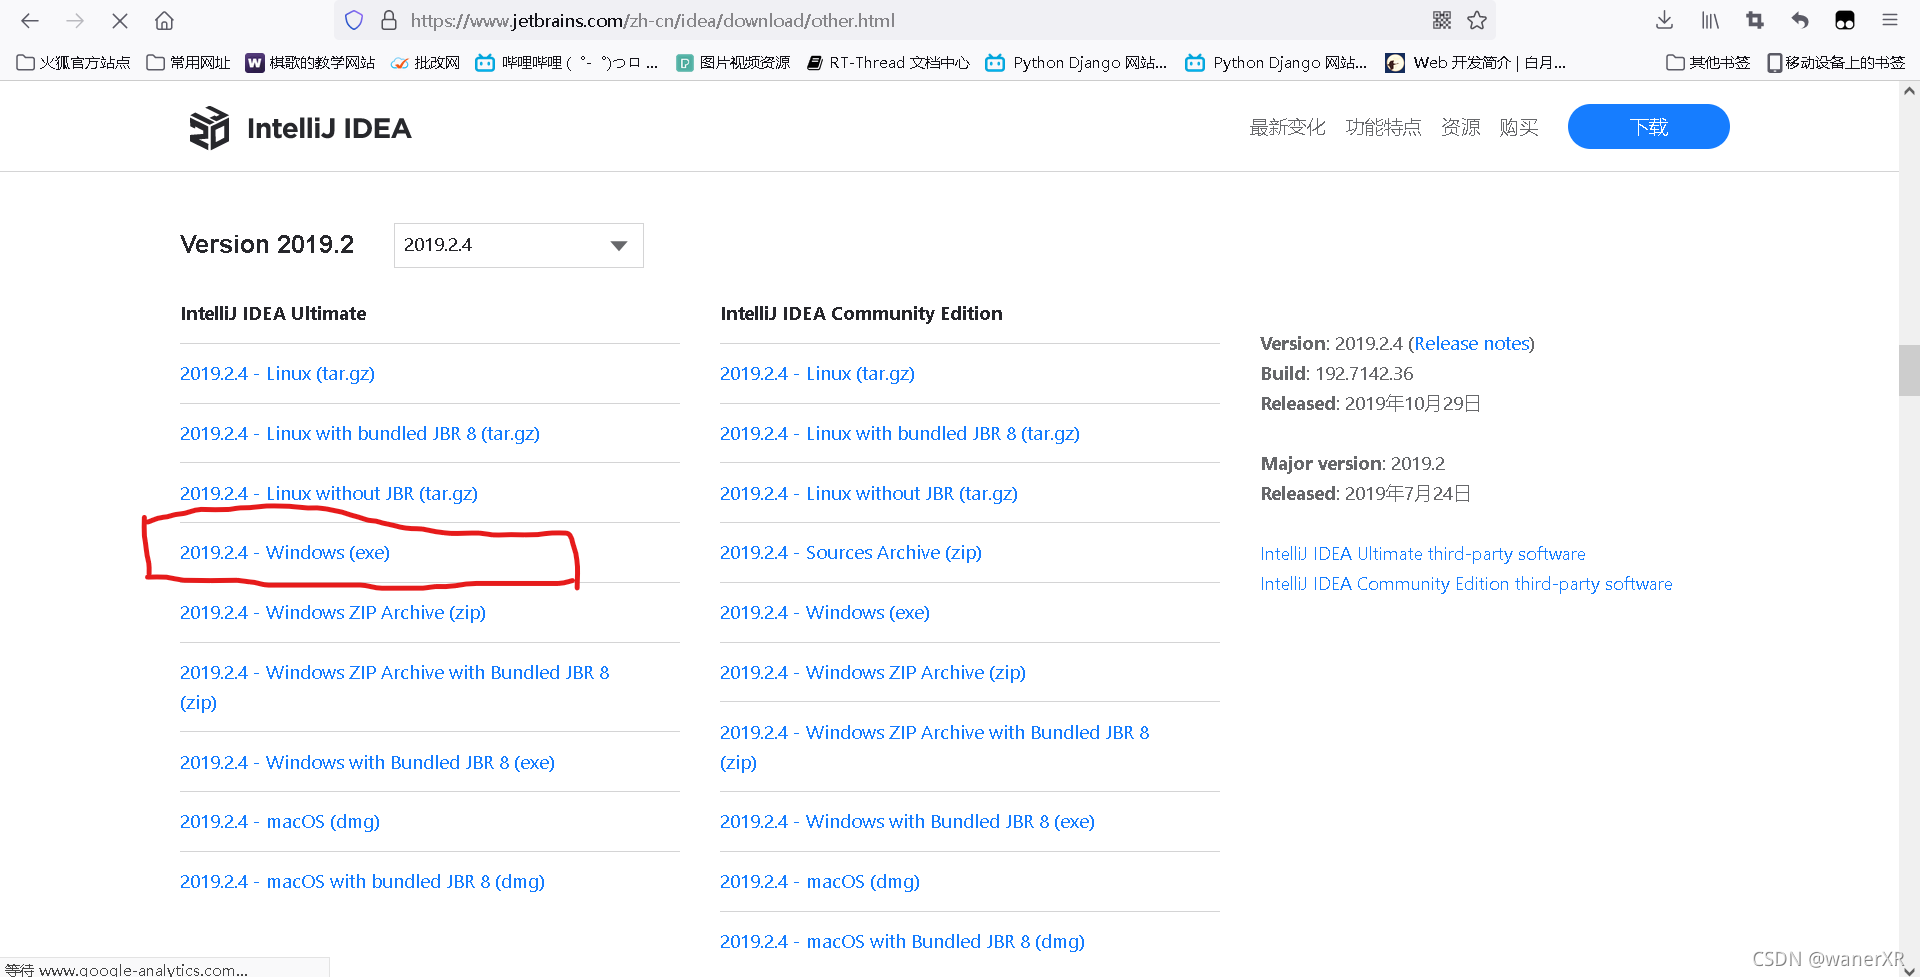The height and width of the screenshot is (977, 1920).
Task: Open Community Edition third-party software link
Action: [1466, 583]
